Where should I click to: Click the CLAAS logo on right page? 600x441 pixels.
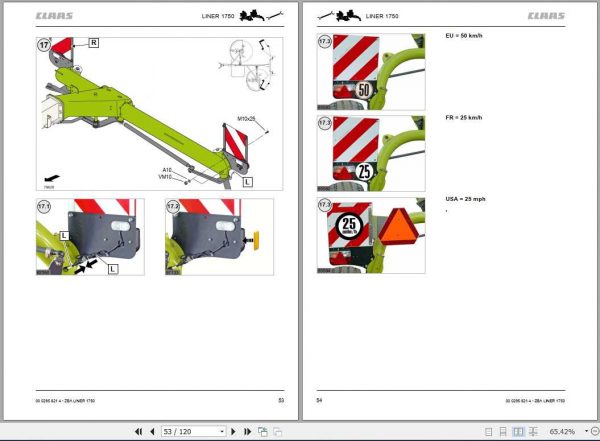546,16
